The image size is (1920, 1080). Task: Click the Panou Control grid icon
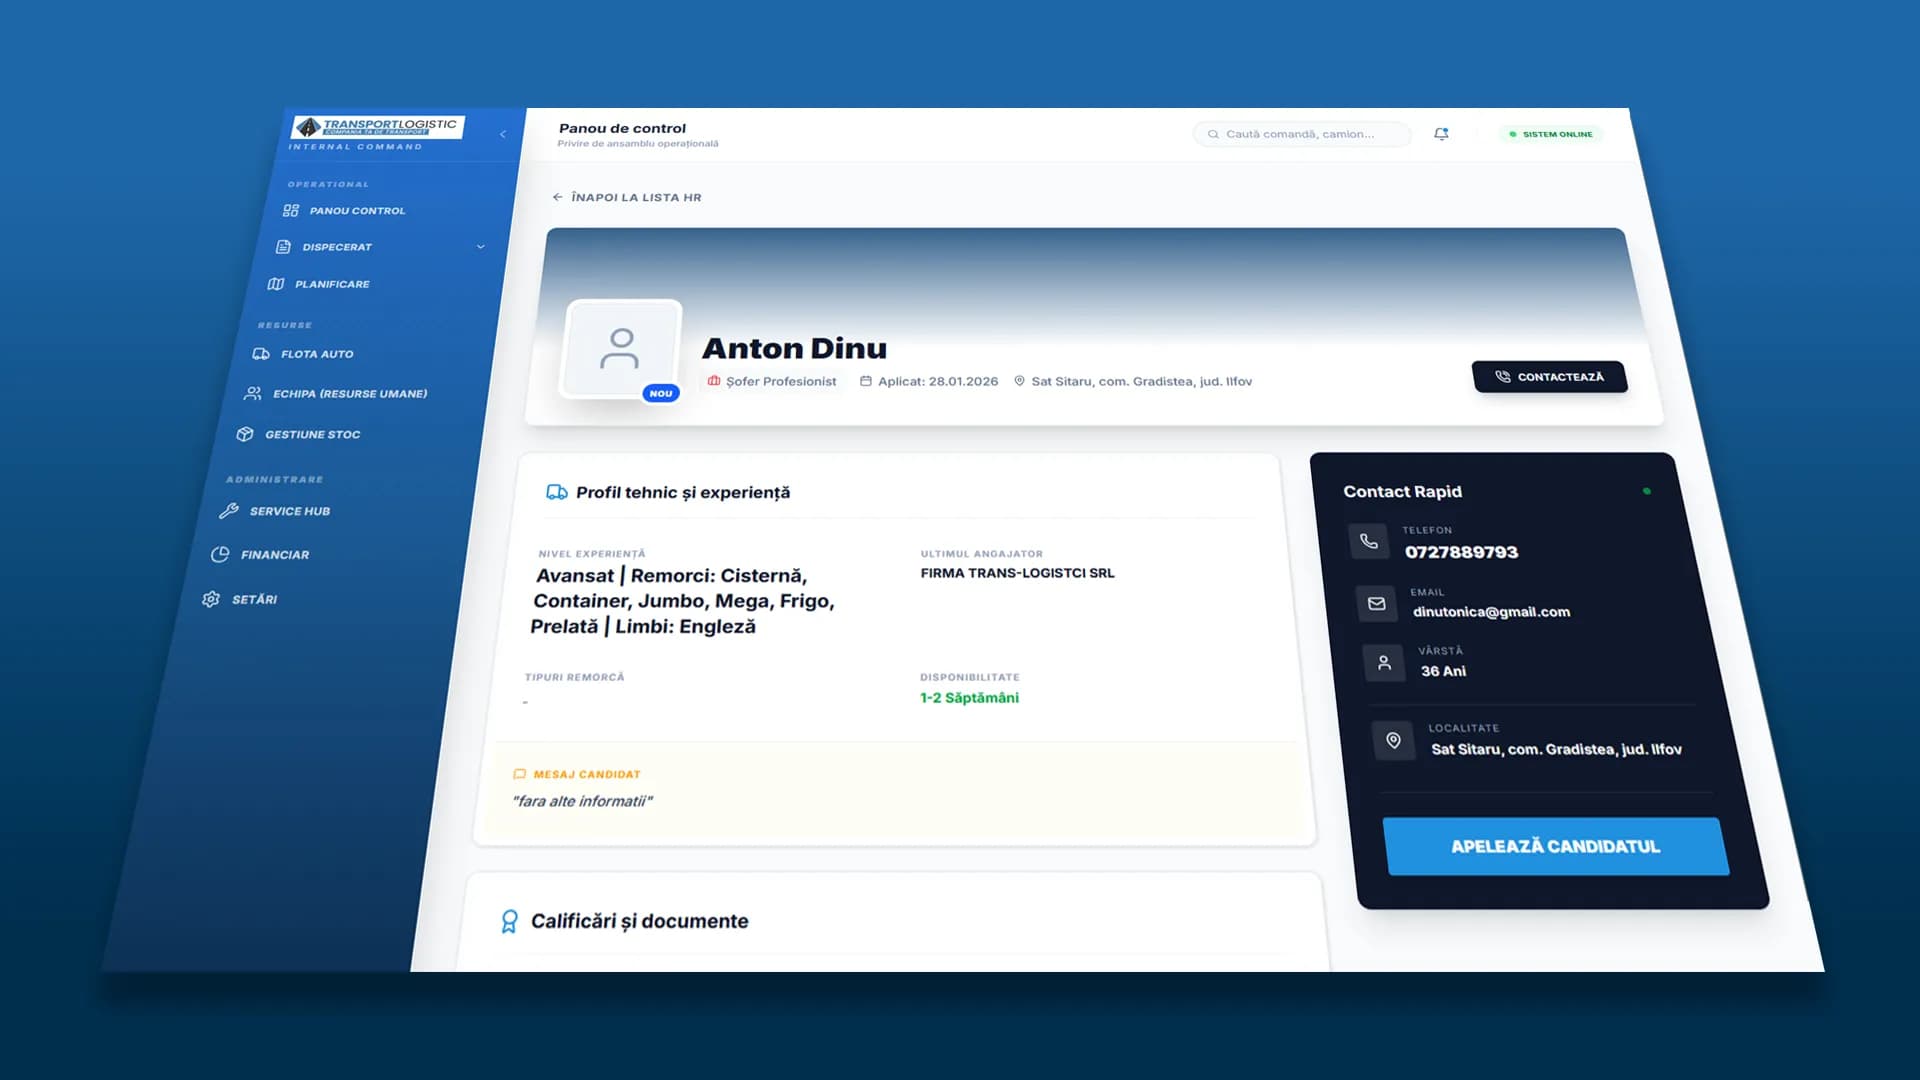click(291, 211)
